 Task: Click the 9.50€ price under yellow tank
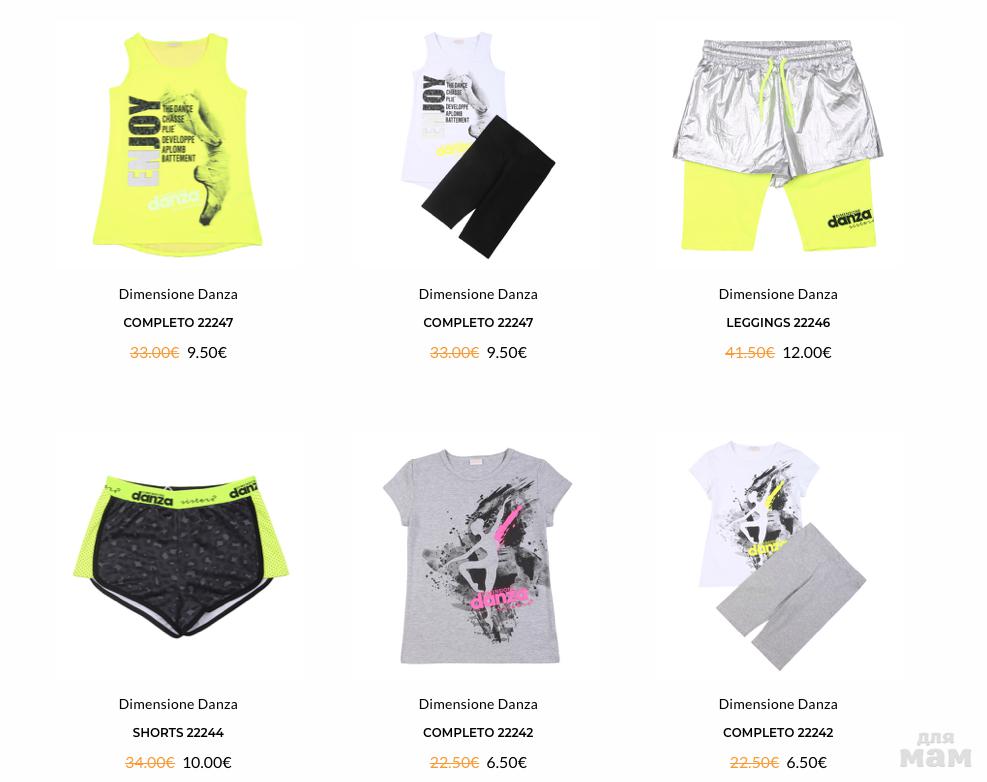pyautogui.click(x=207, y=353)
